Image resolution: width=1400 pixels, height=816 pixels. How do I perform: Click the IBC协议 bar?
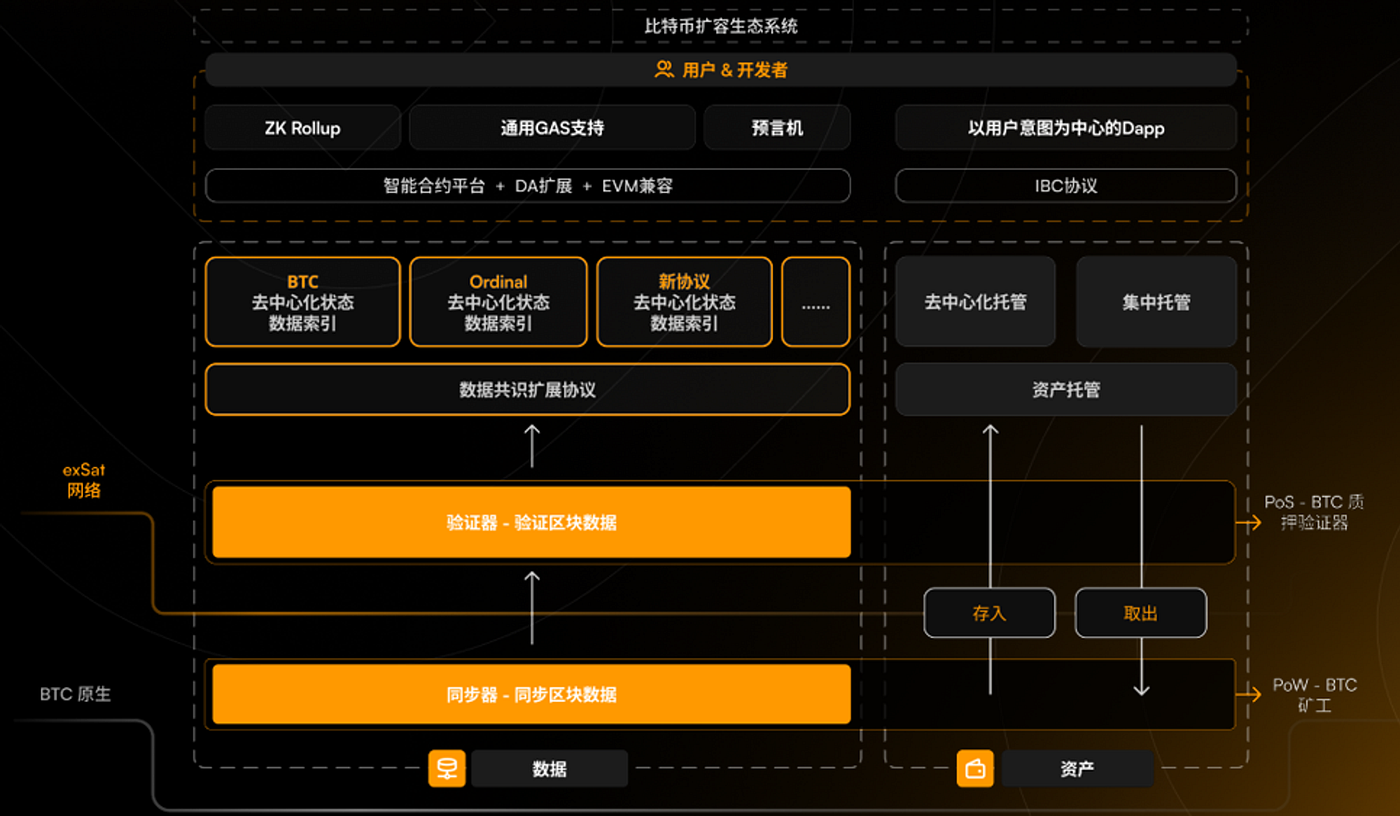pyautogui.click(x=1066, y=186)
